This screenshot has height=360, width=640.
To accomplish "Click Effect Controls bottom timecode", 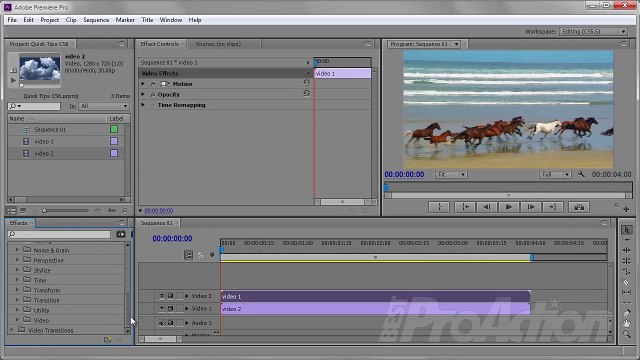I will 159,211.
